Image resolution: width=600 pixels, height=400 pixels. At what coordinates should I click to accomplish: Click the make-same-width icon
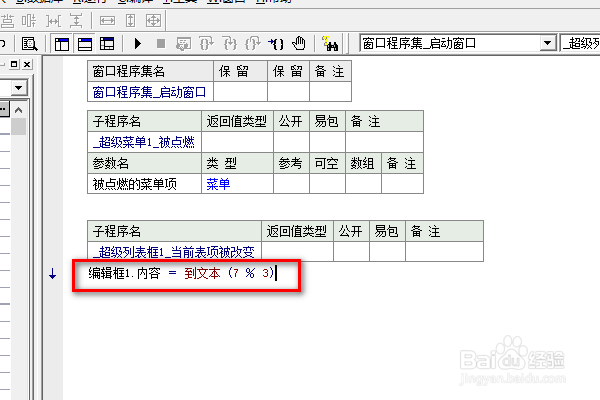point(108,21)
